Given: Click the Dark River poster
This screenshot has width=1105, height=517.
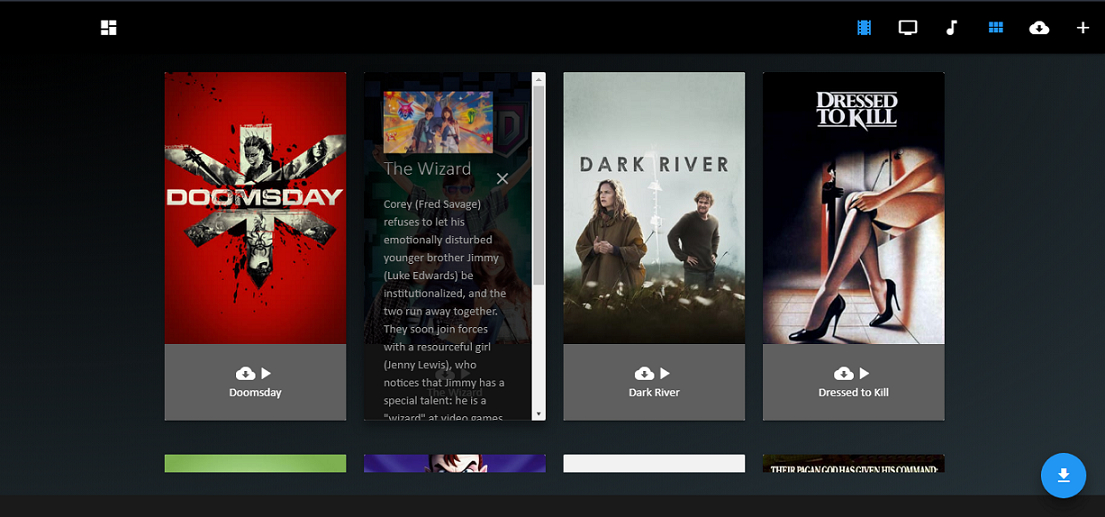Looking at the screenshot, I should 654,208.
